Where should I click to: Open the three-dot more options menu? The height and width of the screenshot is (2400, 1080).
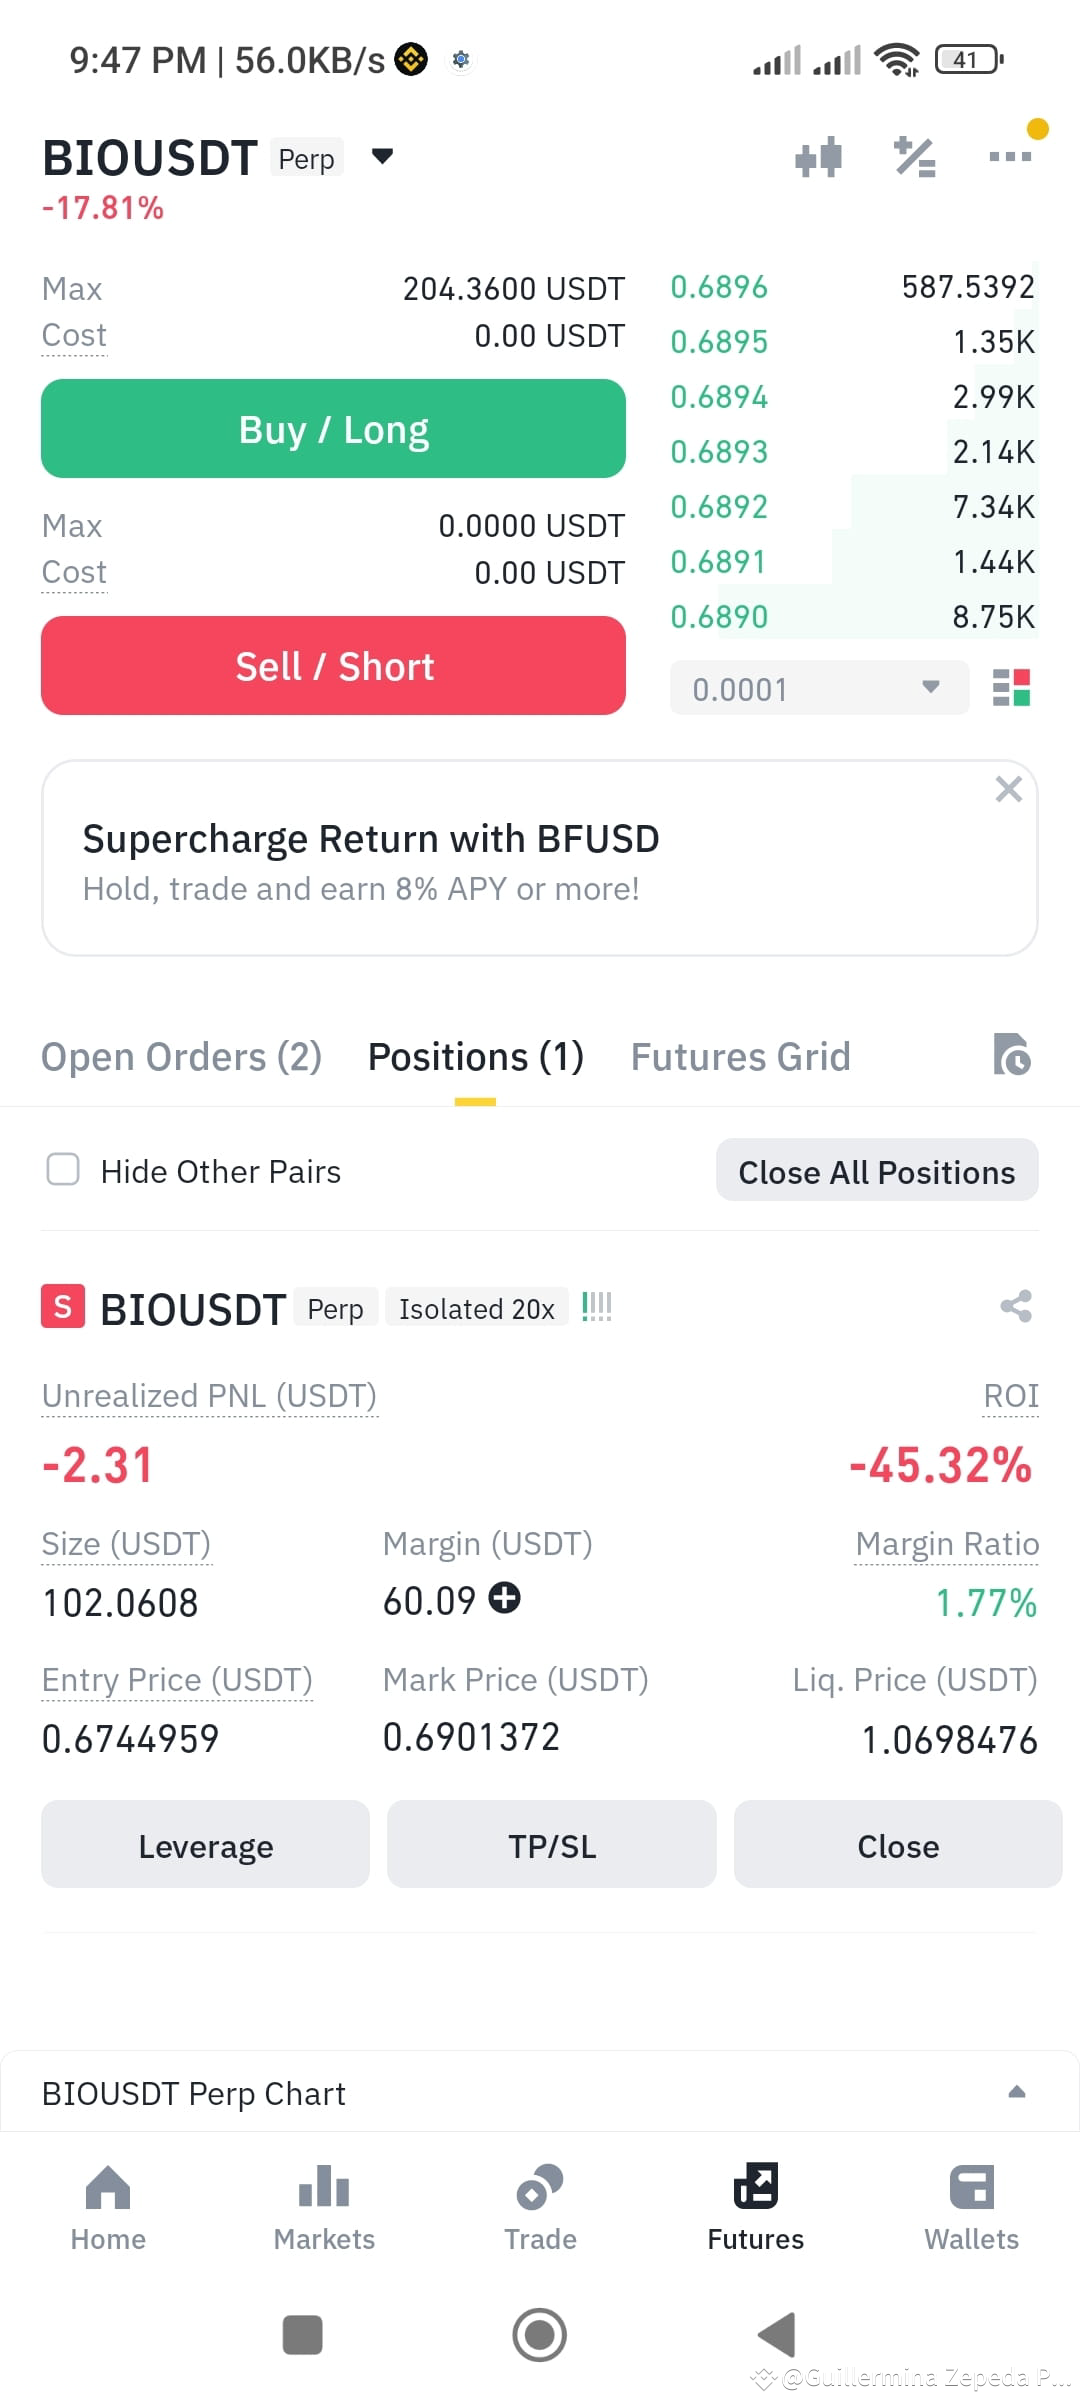(1010, 156)
